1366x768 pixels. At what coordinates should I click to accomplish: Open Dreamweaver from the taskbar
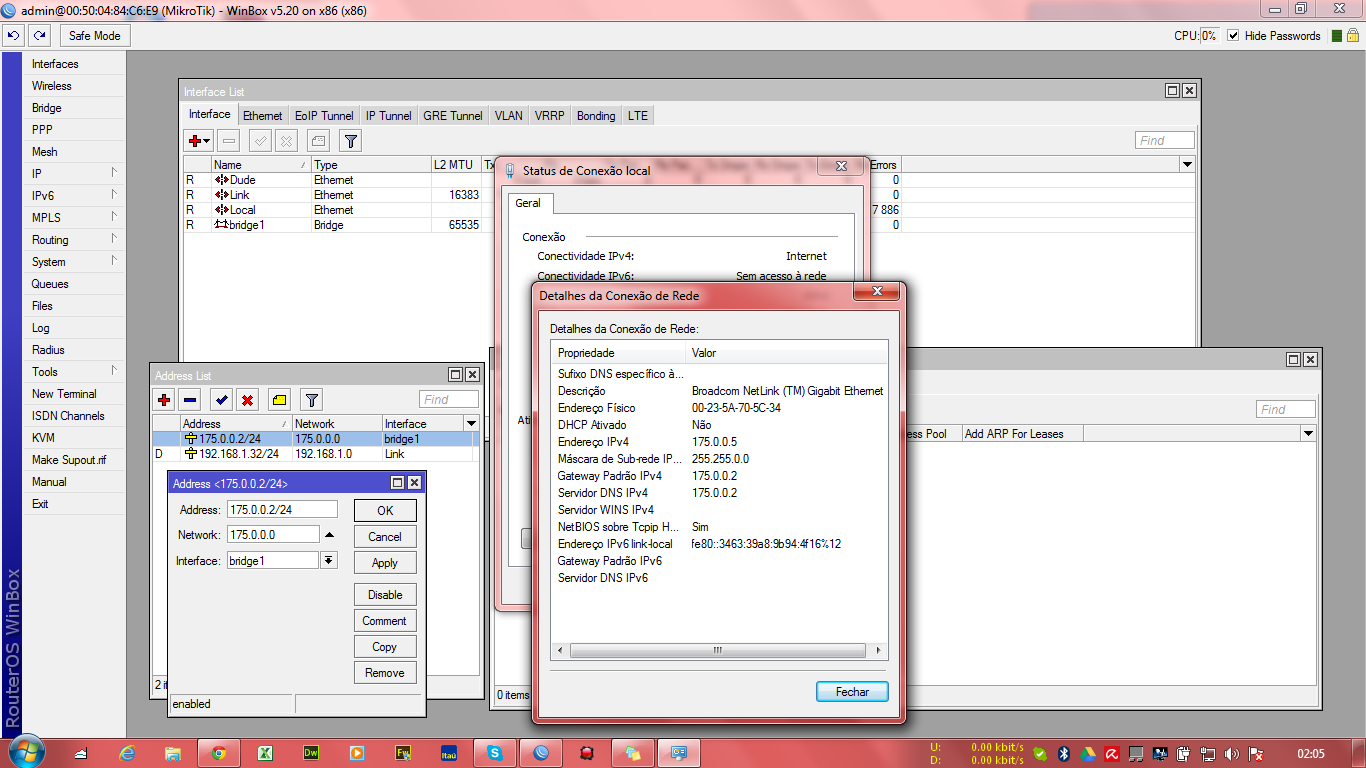click(x=311, y=753)
